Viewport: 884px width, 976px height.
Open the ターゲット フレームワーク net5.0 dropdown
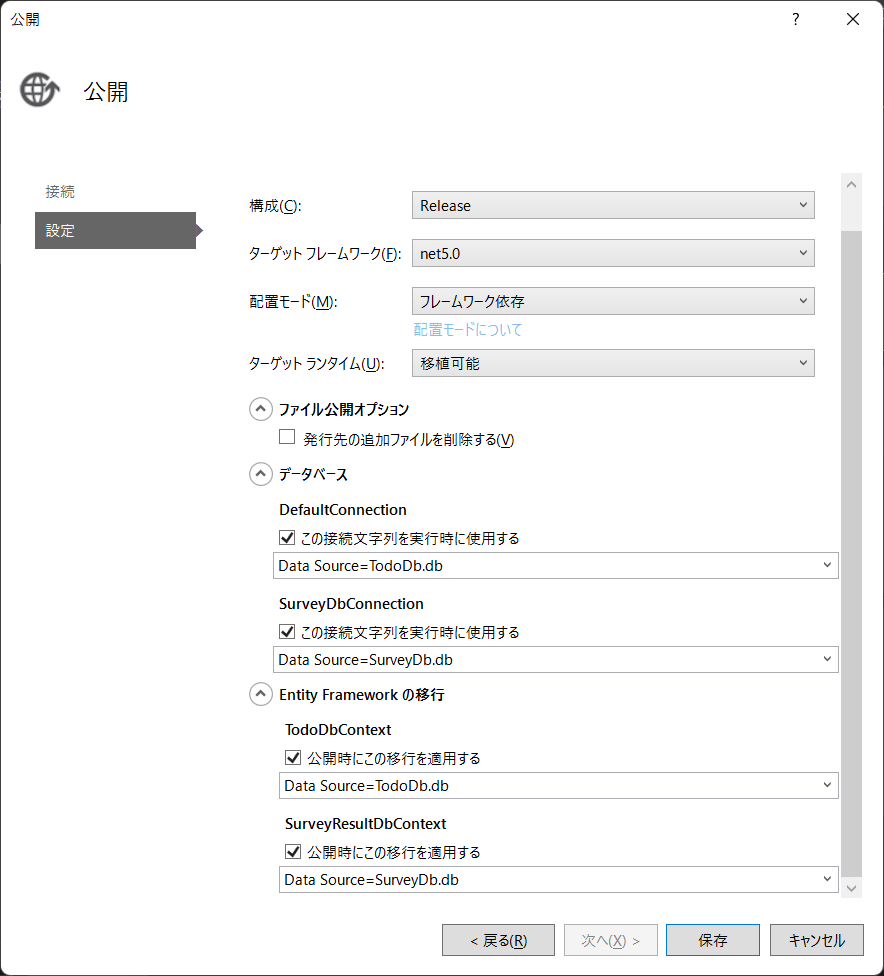tap(613, 253)
